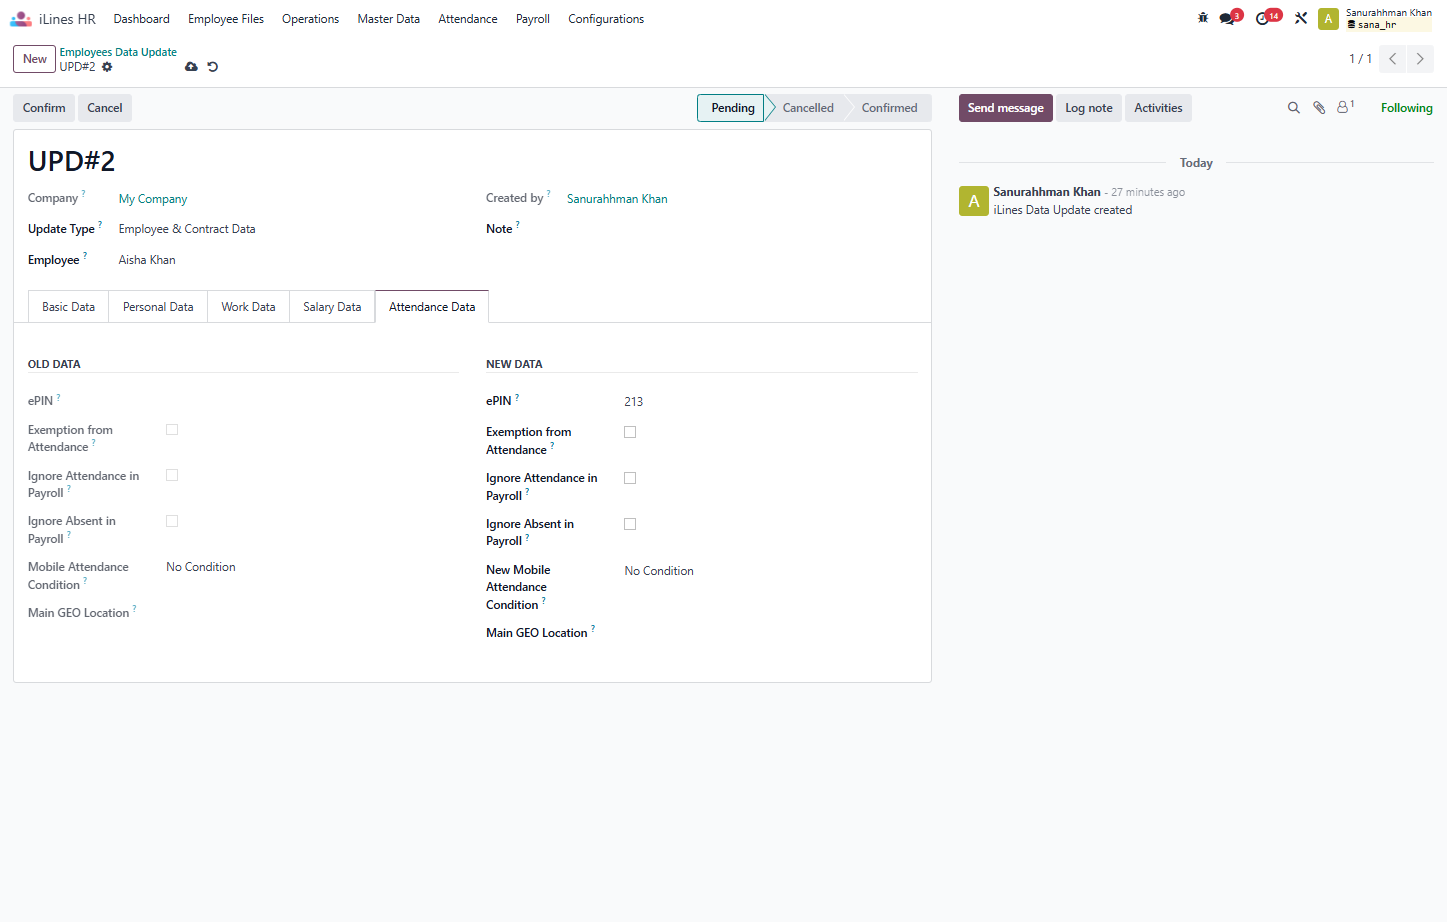Select the Confirmed status stage
Screen dimensions: 1447x922
(889, 108)
